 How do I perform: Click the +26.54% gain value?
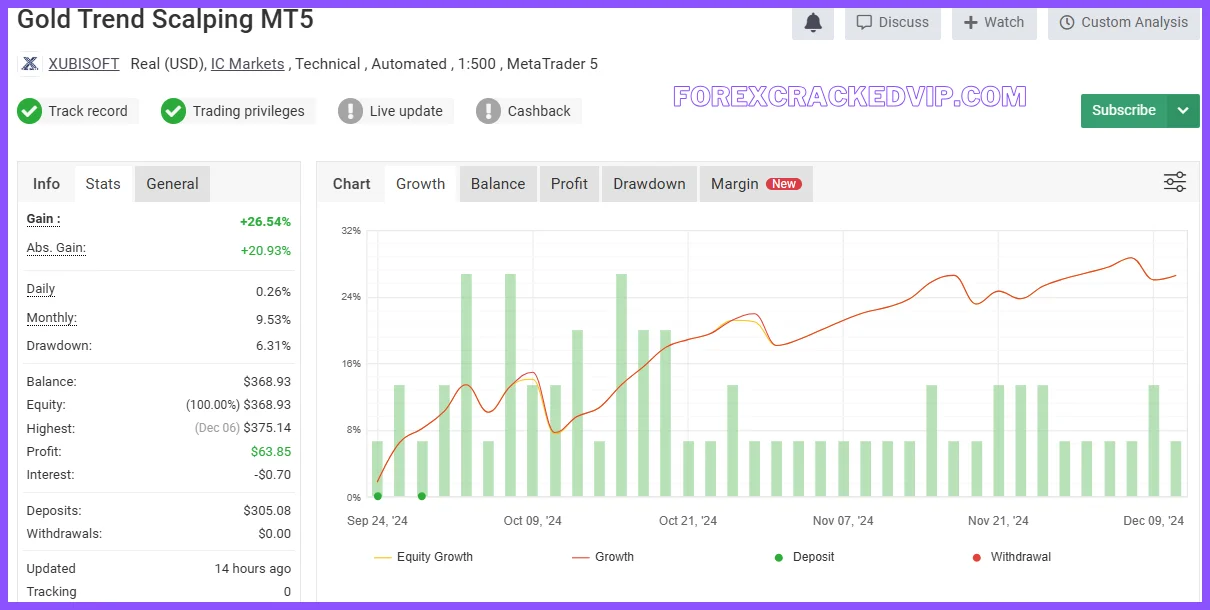point(265,222)
